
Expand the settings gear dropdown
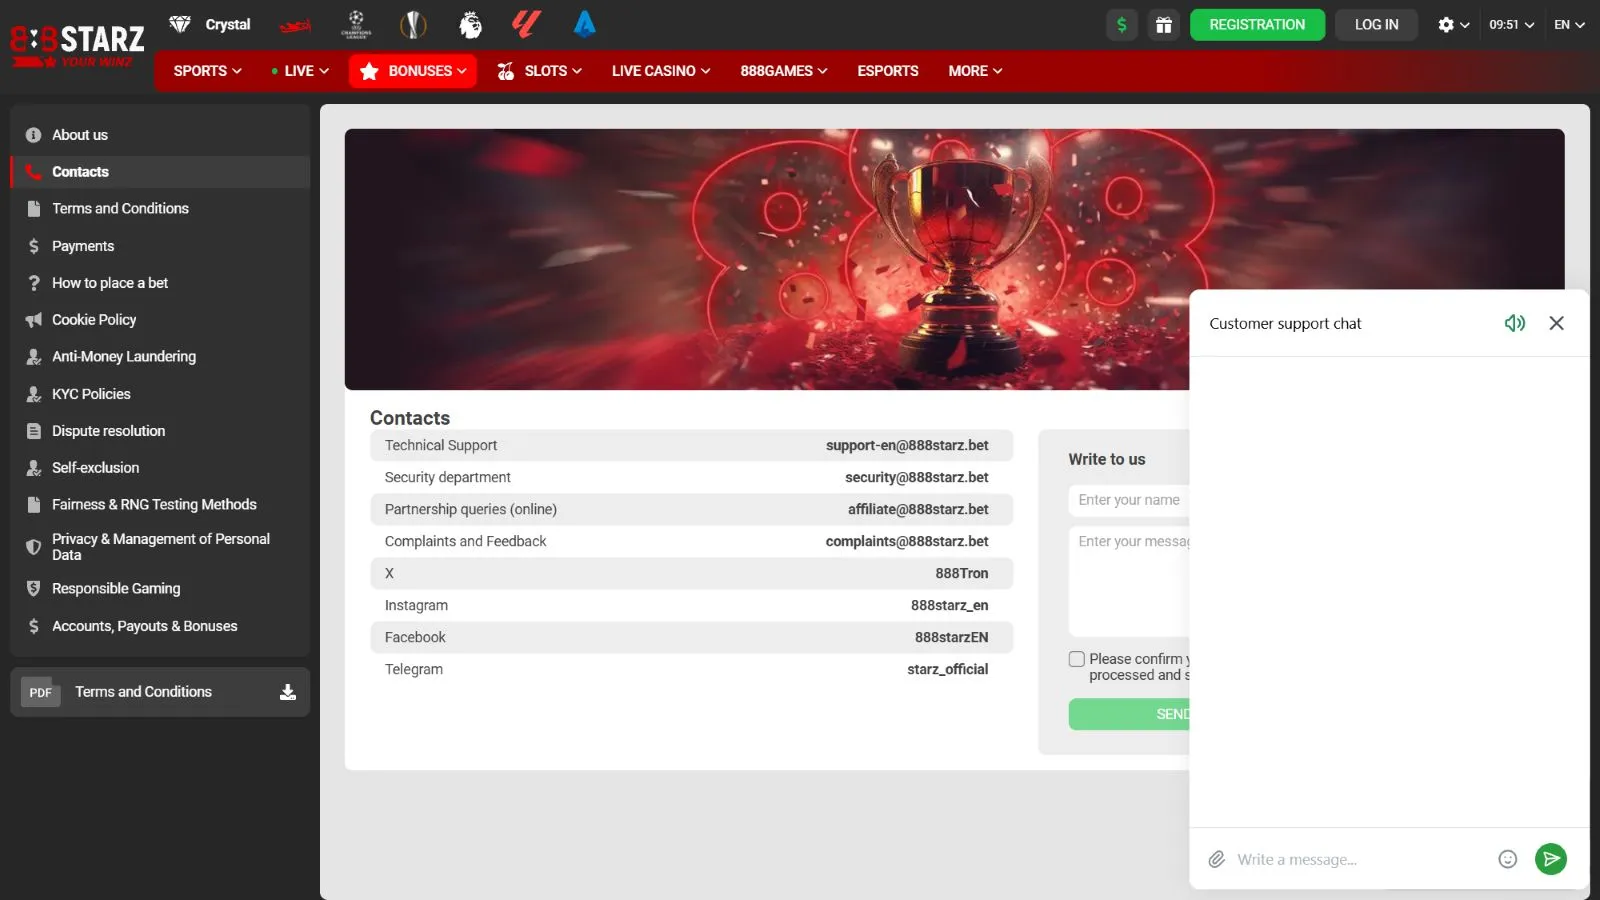click(x=1453, y=25)
